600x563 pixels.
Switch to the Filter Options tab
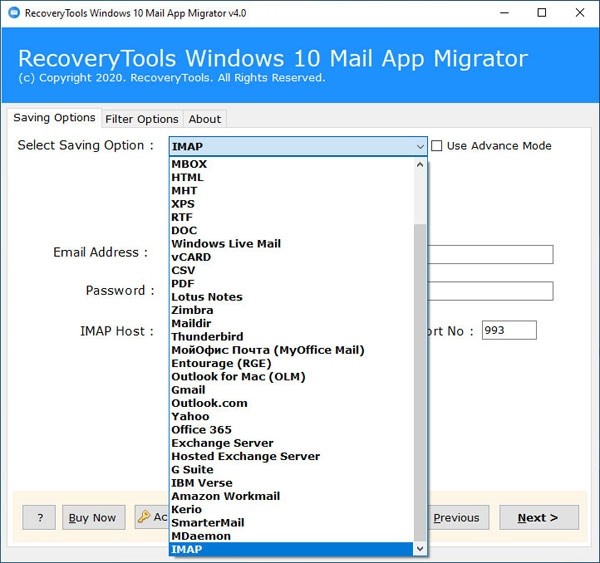point(142,119)
